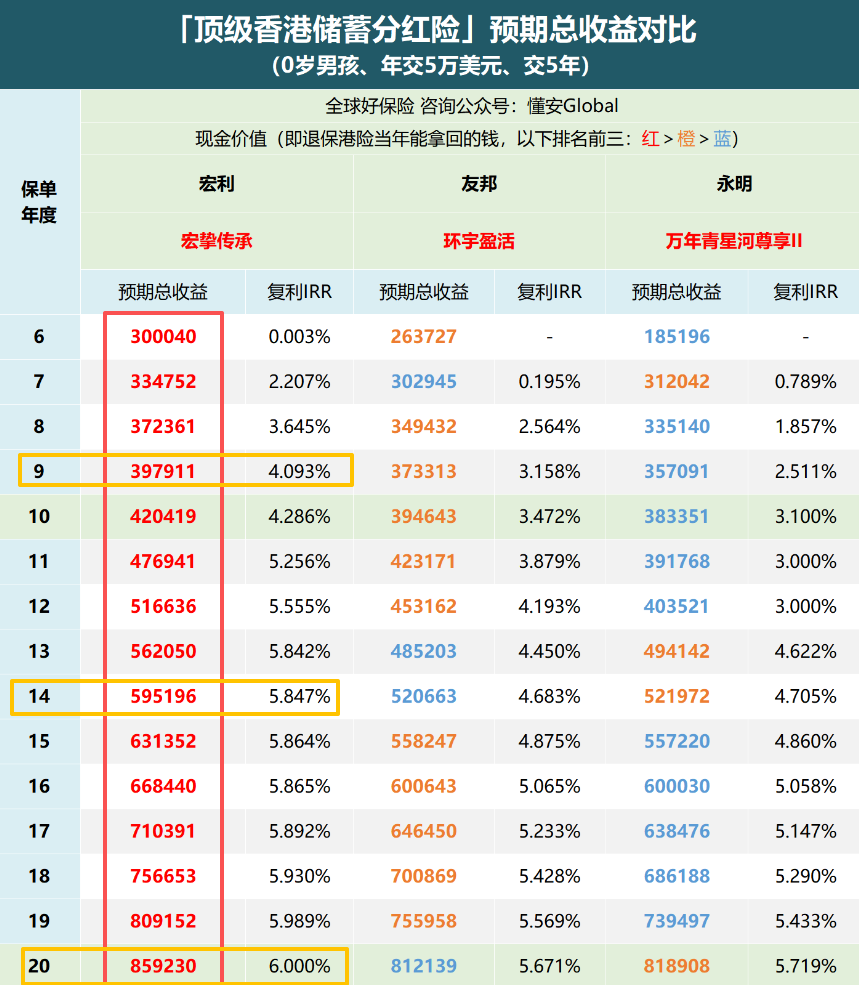Select the highlighted value 397911
Viewport: 859px width, 985px height.
[x=163, y=471]
